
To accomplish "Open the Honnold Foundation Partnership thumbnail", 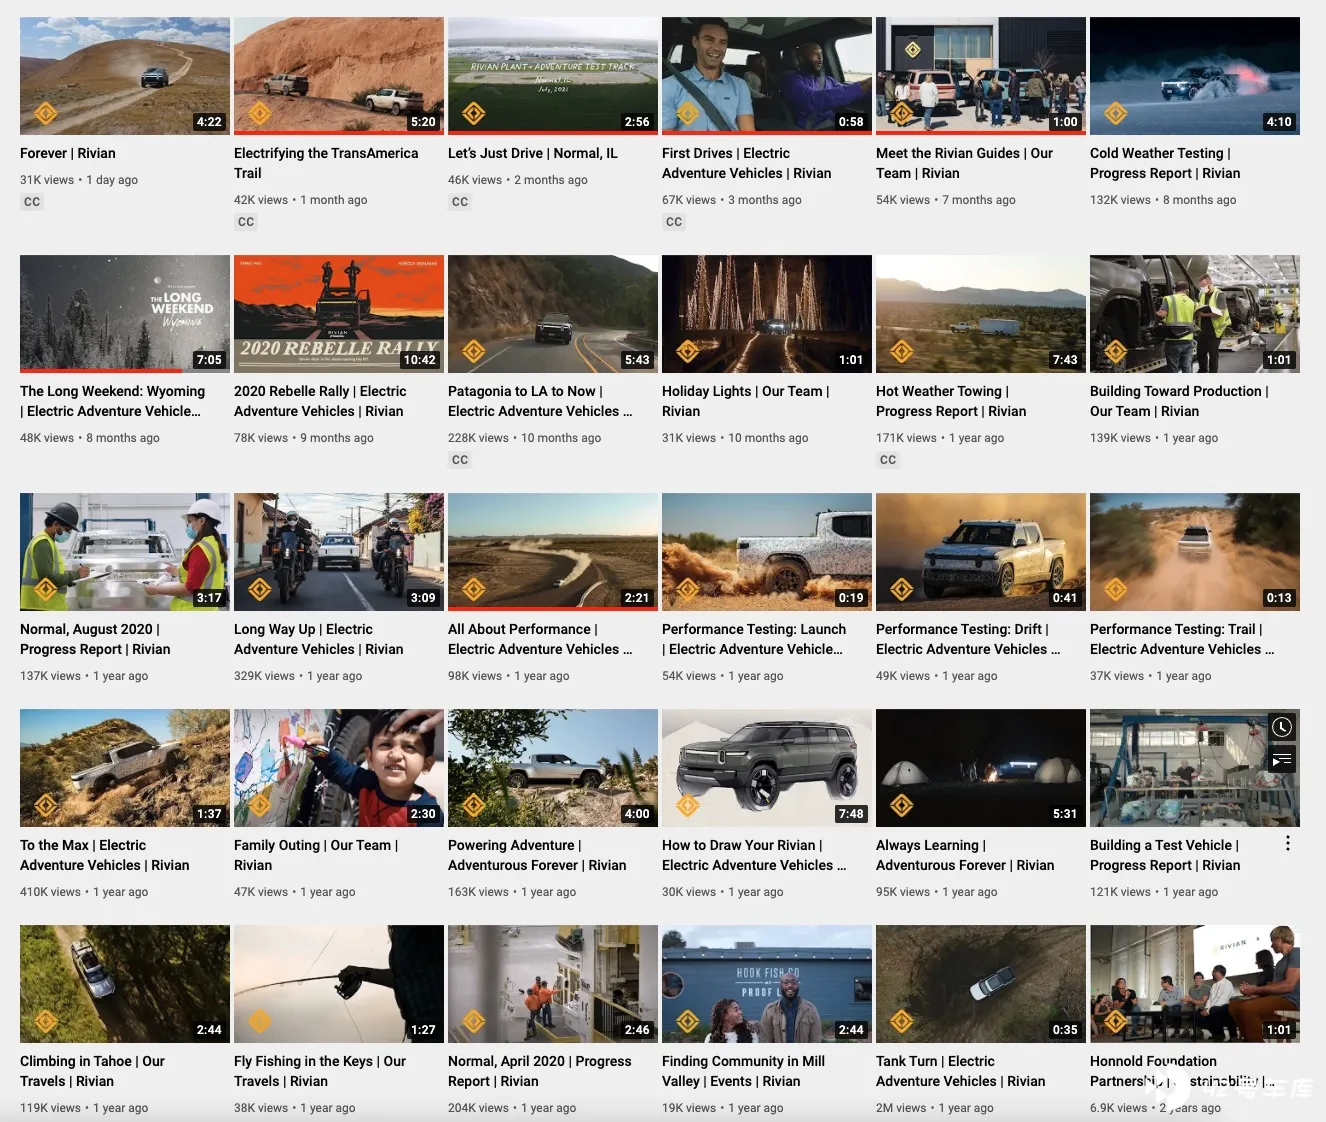I will coord(1195,983).
